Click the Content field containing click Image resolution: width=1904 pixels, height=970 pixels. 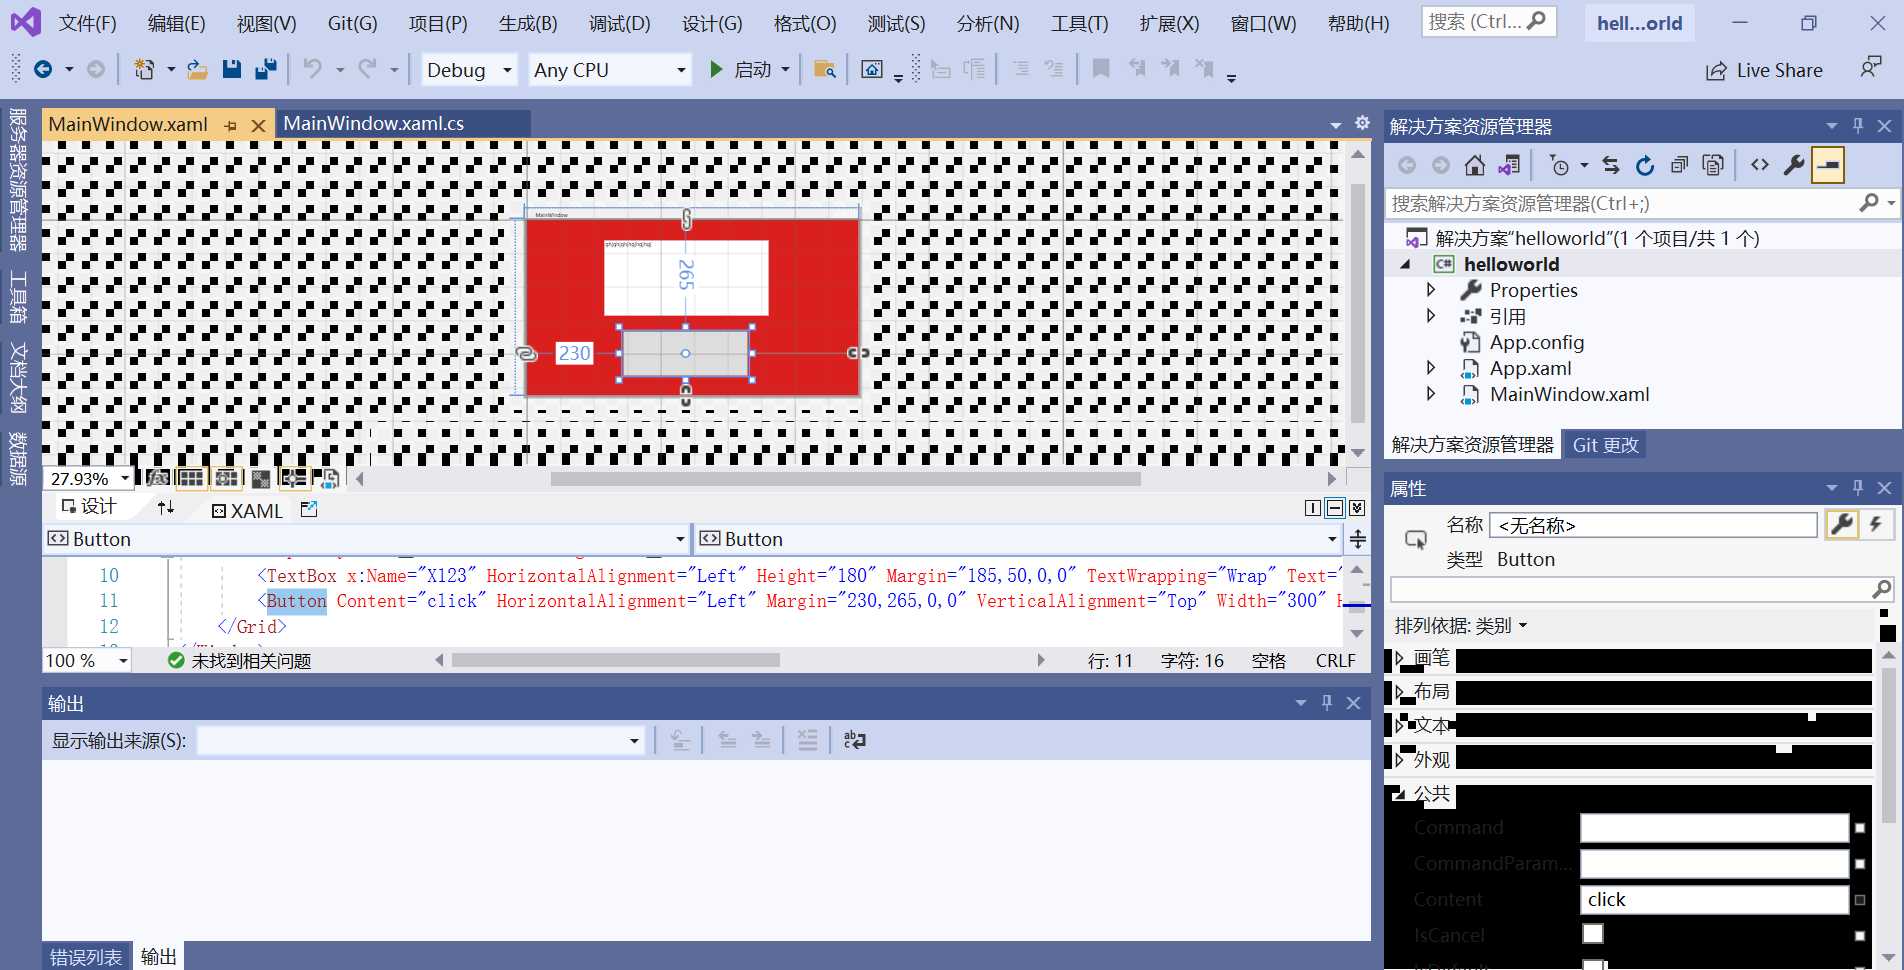(x=1713, y=899)
